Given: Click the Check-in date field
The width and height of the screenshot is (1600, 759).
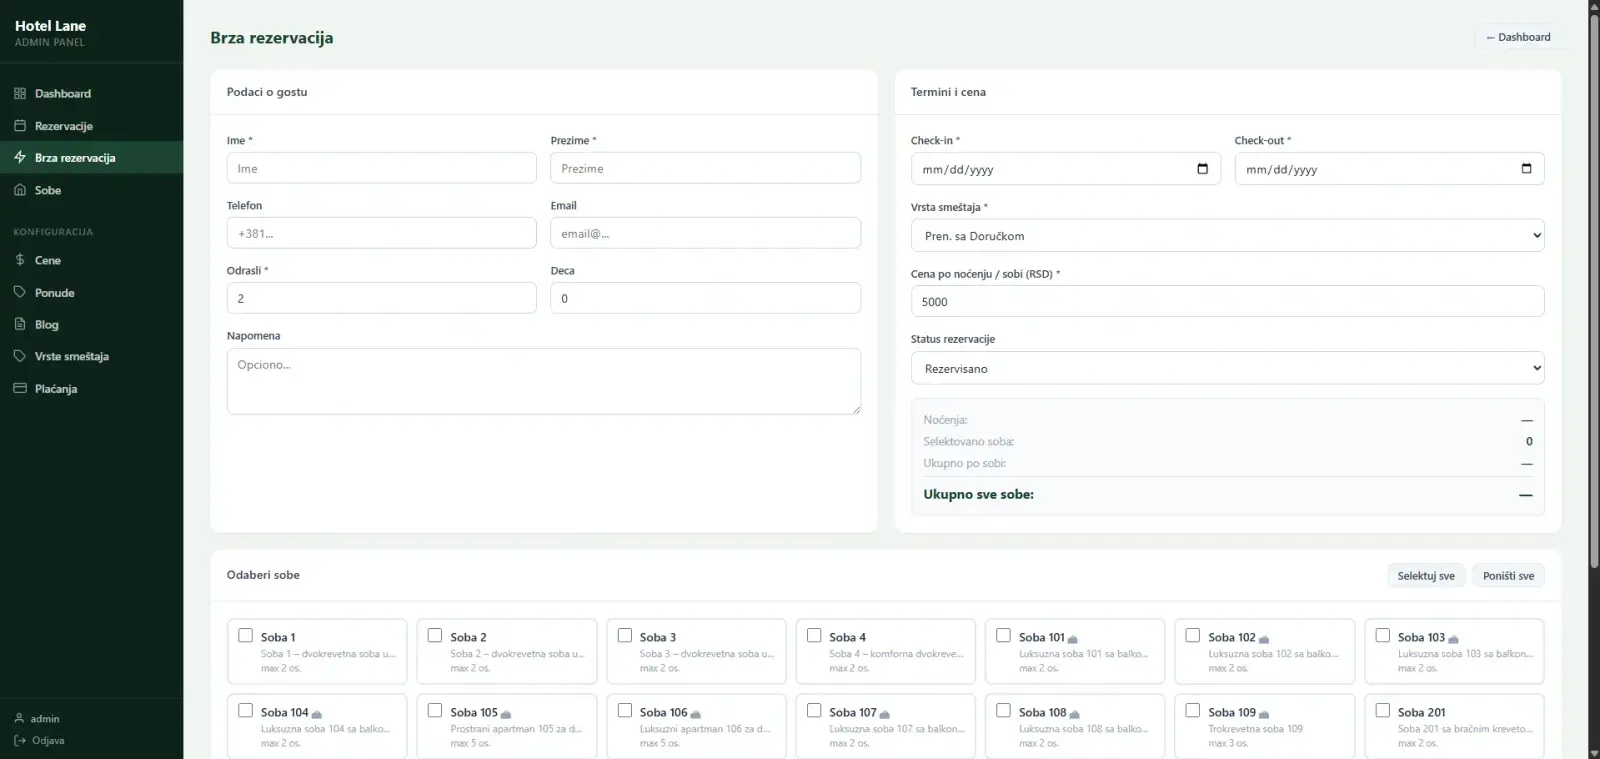Looking at the screenshot, I should (x=1065, y=168).
